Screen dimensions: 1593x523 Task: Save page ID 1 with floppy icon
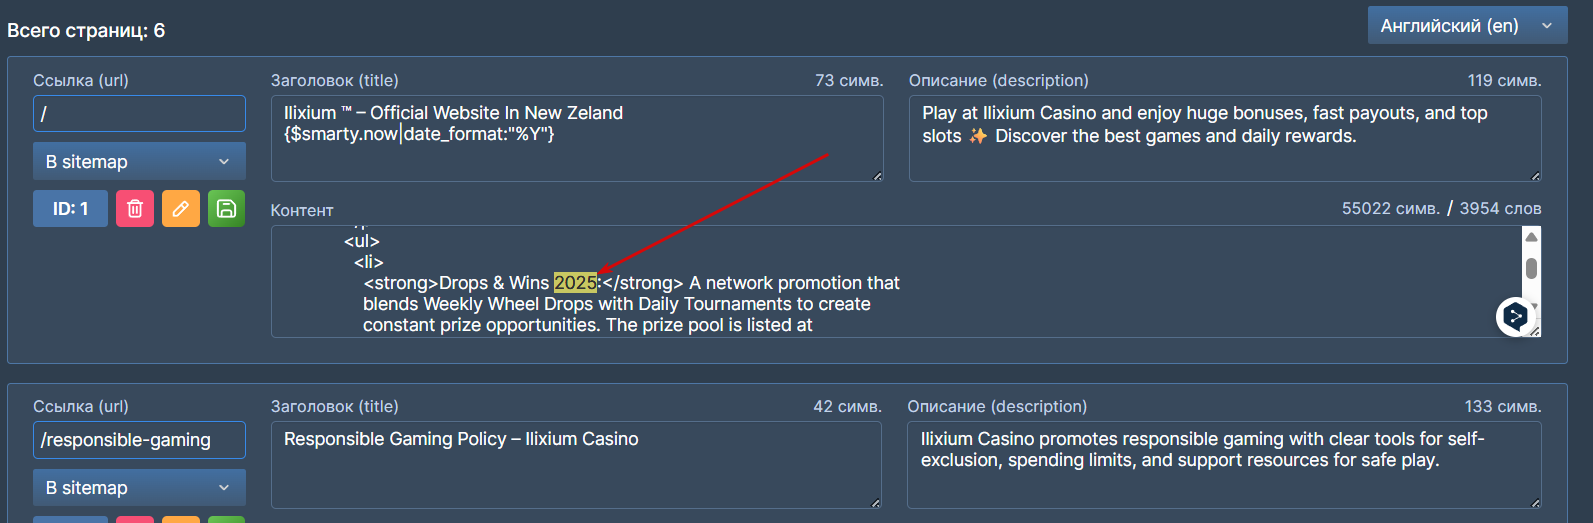coord(226,209)
